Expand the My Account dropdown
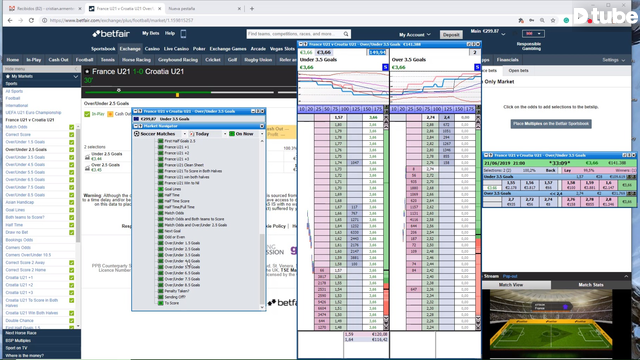 [415, 35]
